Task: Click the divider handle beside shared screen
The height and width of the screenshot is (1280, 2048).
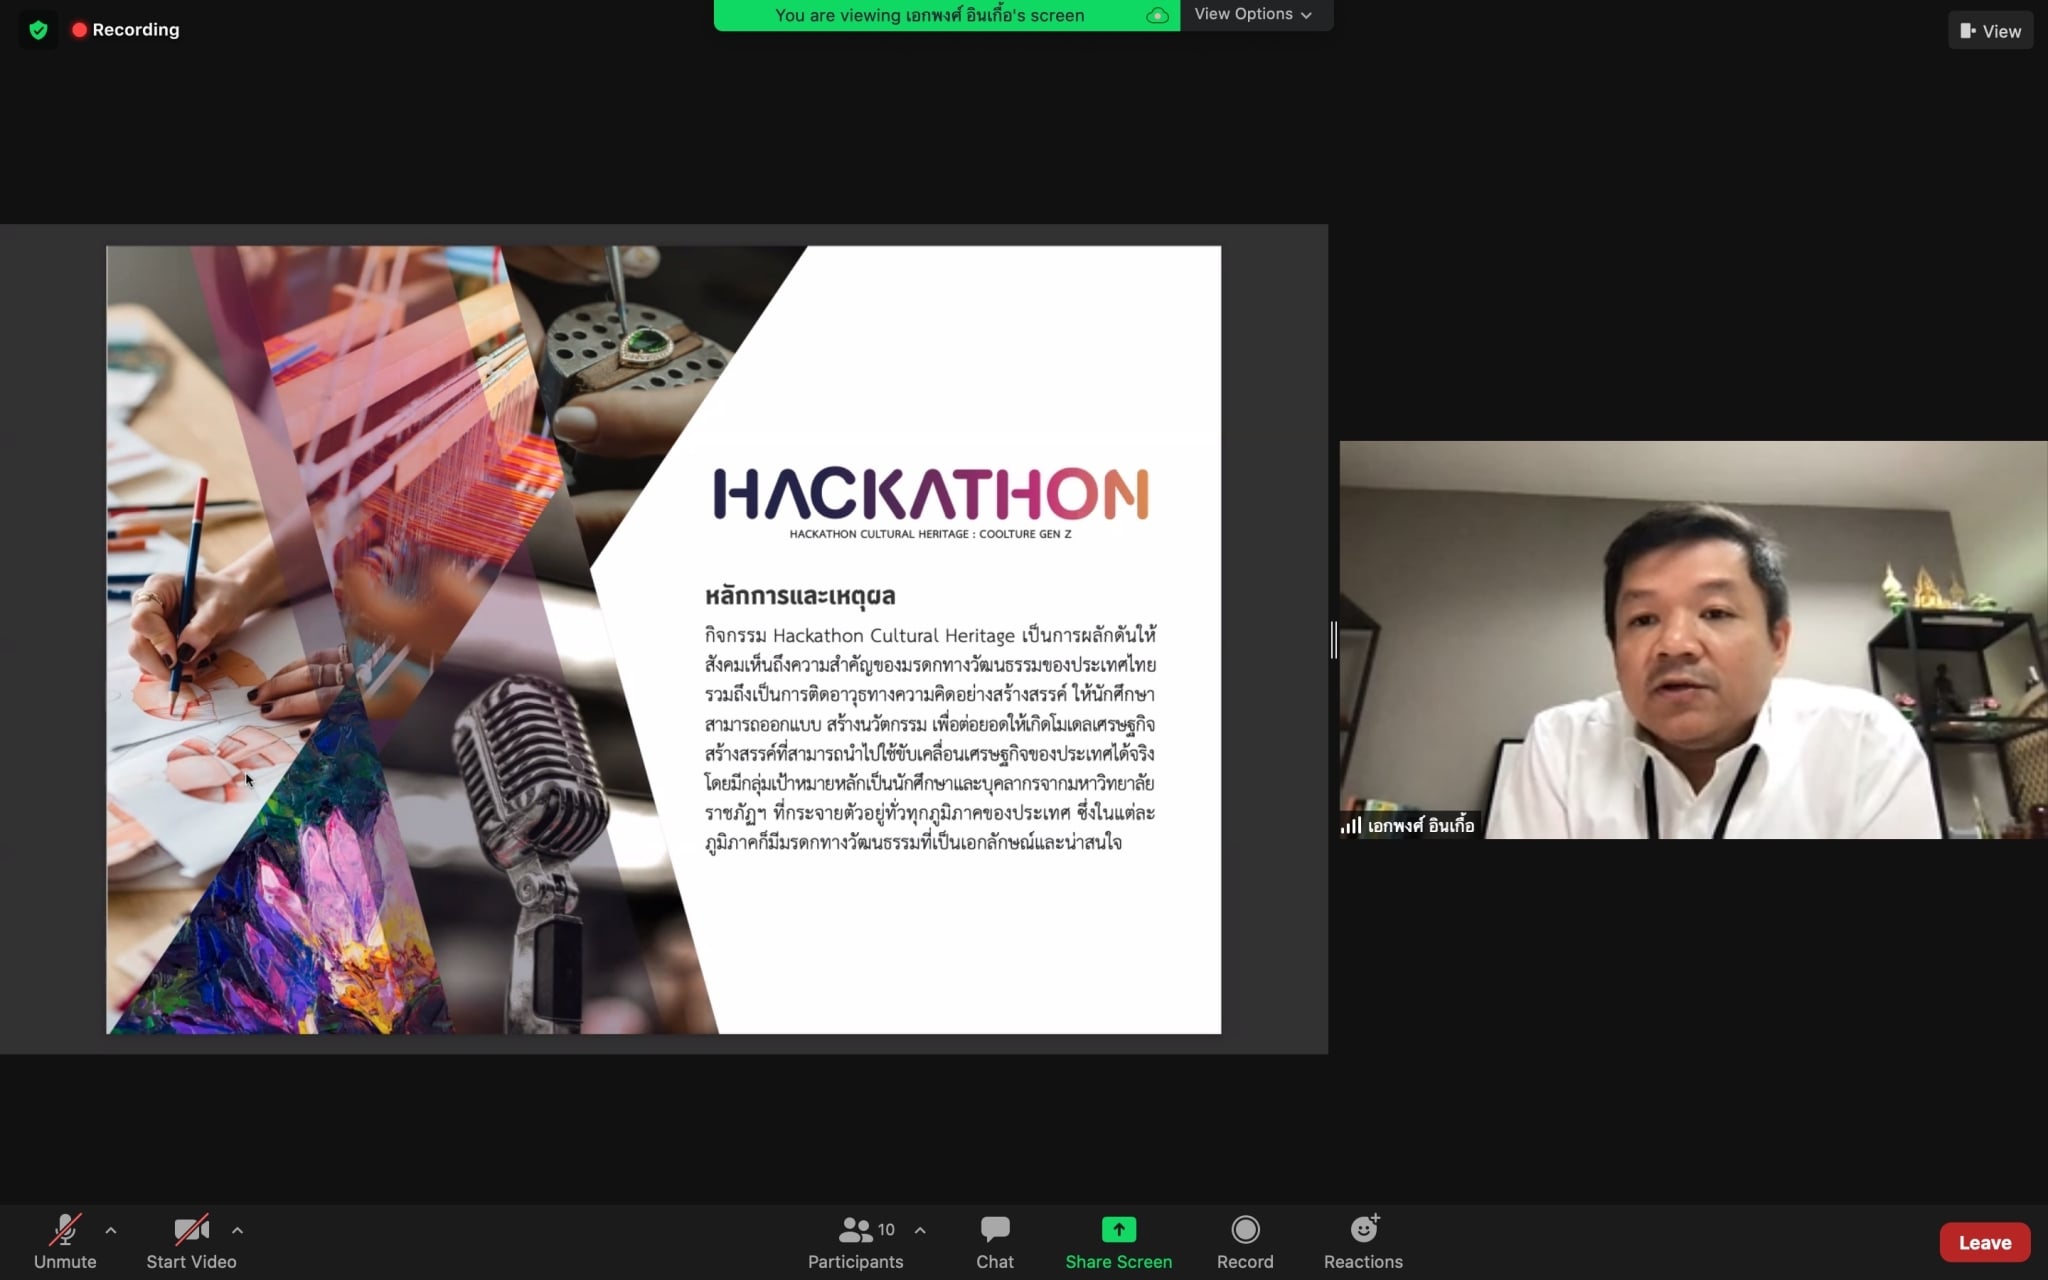Action: point(1334,640)
